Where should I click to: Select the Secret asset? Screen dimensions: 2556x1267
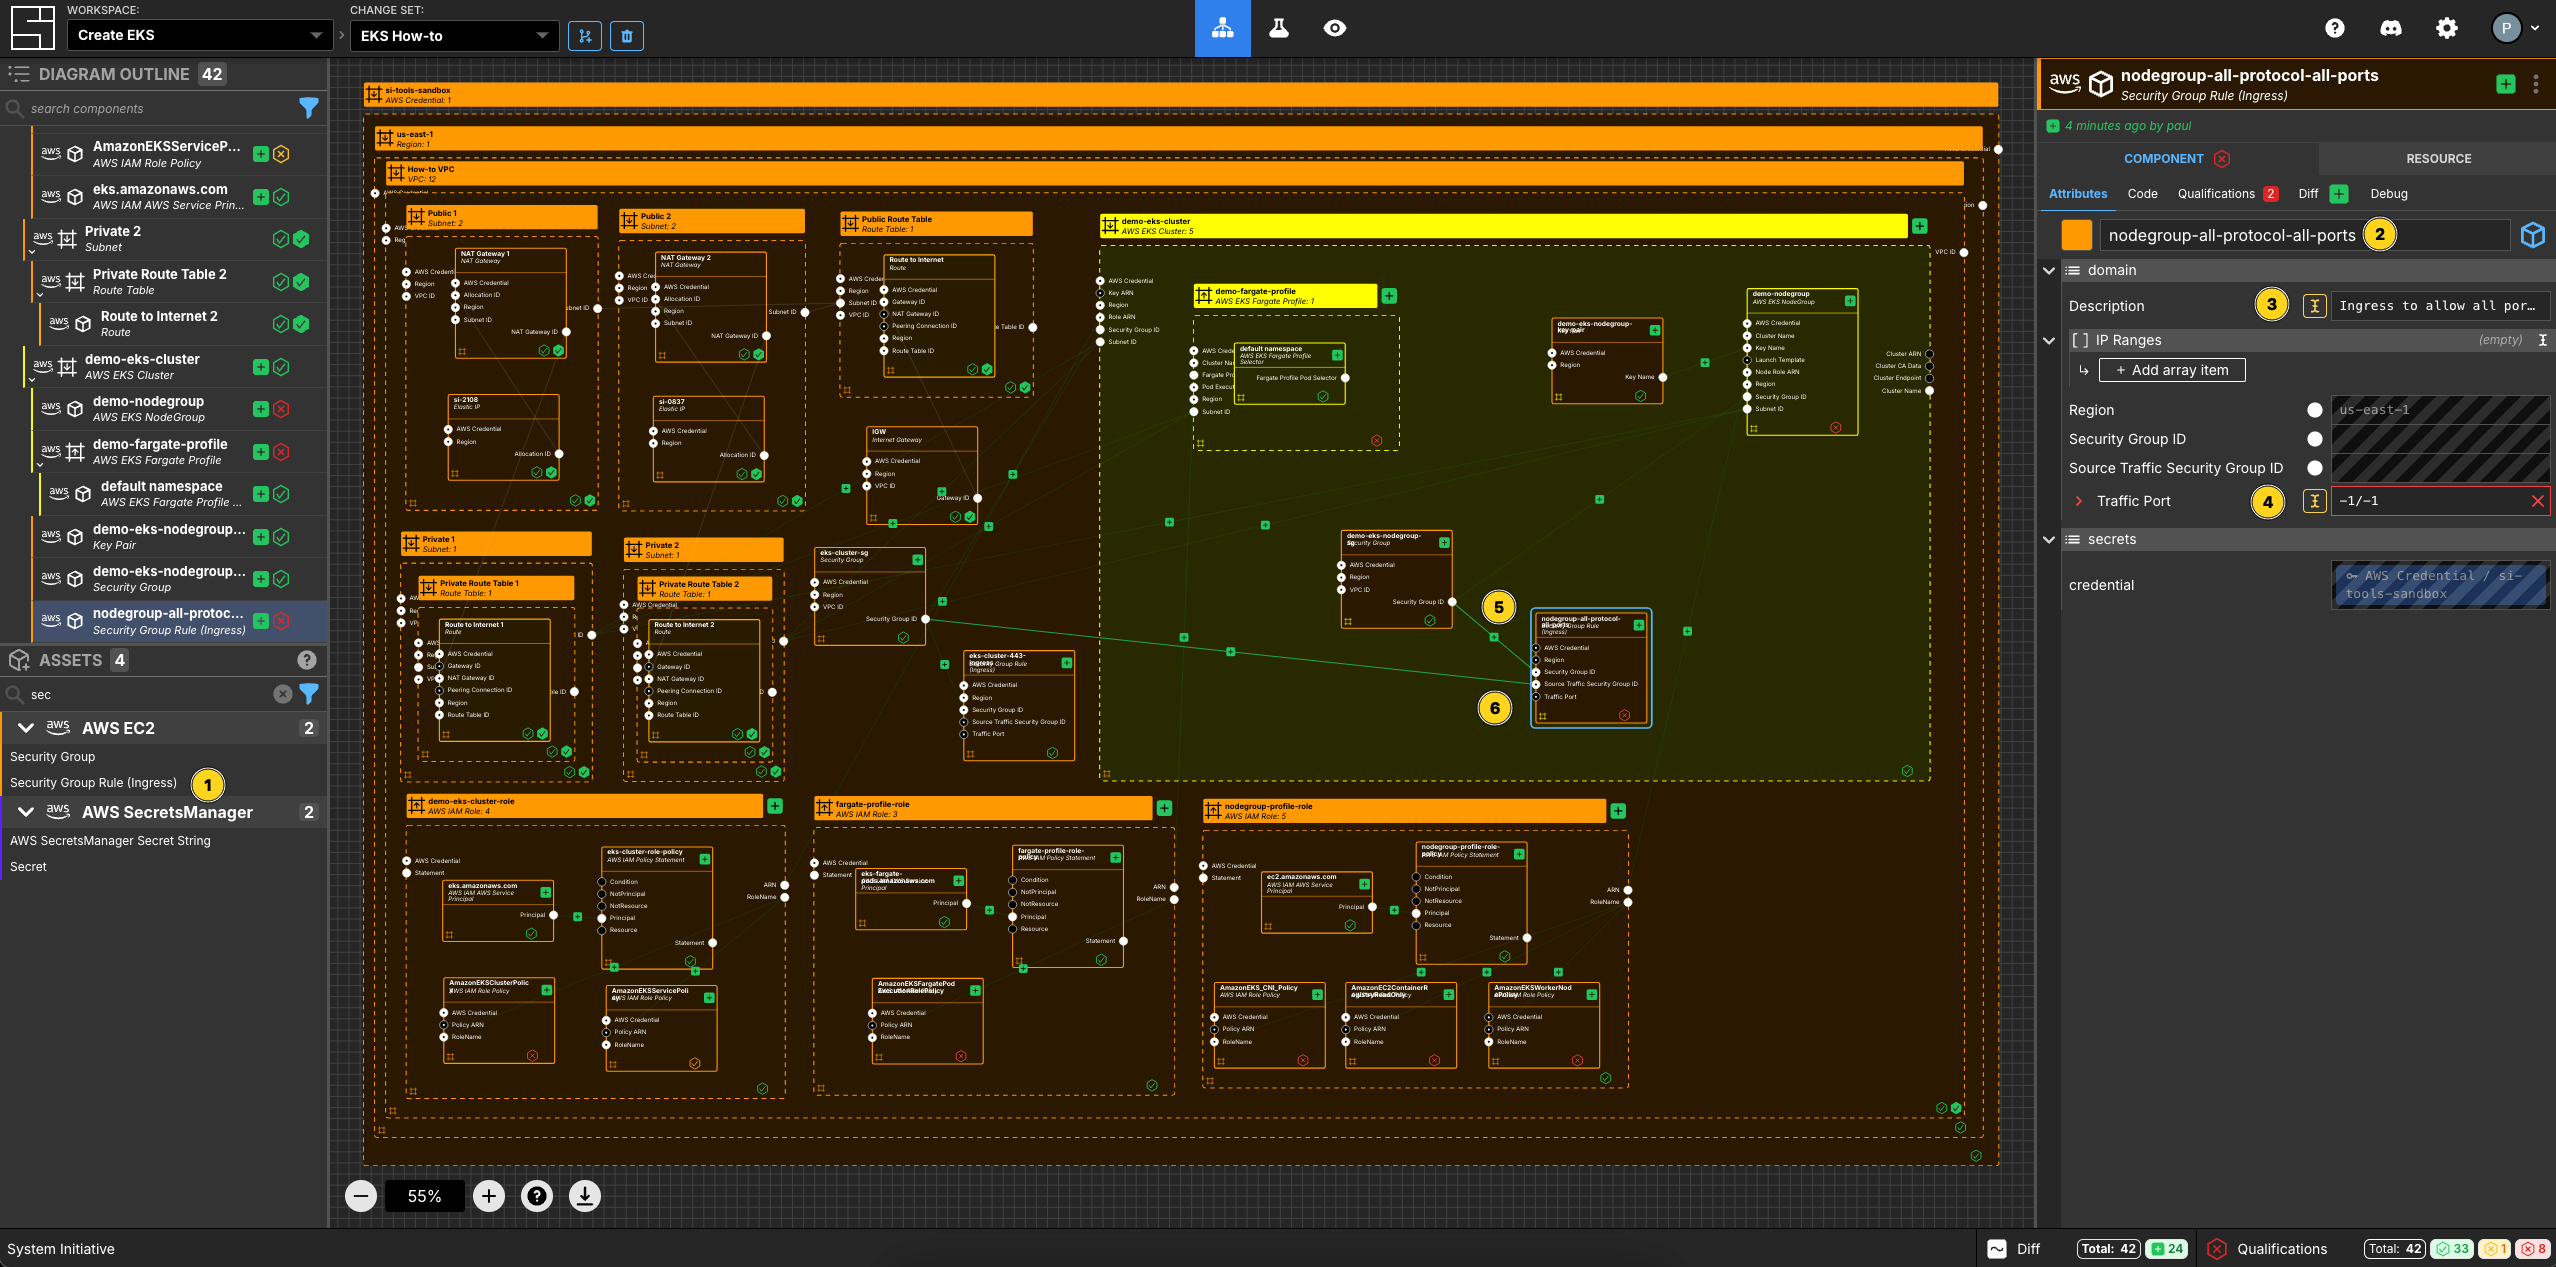28,867
